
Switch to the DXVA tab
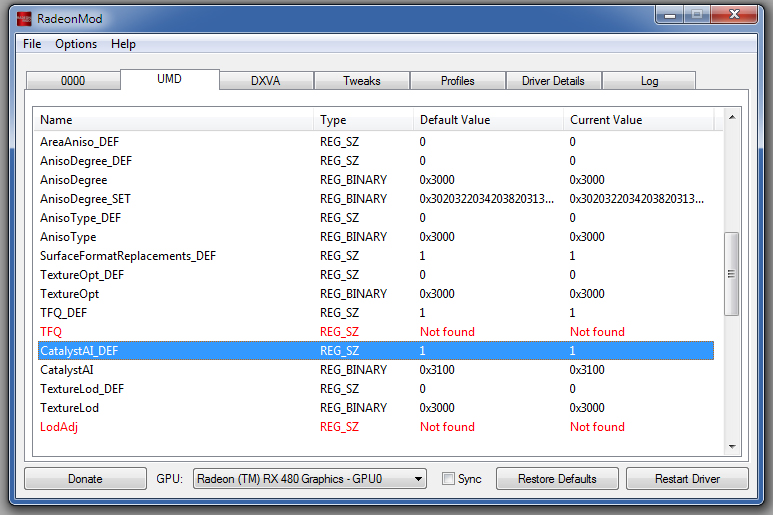[x=266, y=80]
